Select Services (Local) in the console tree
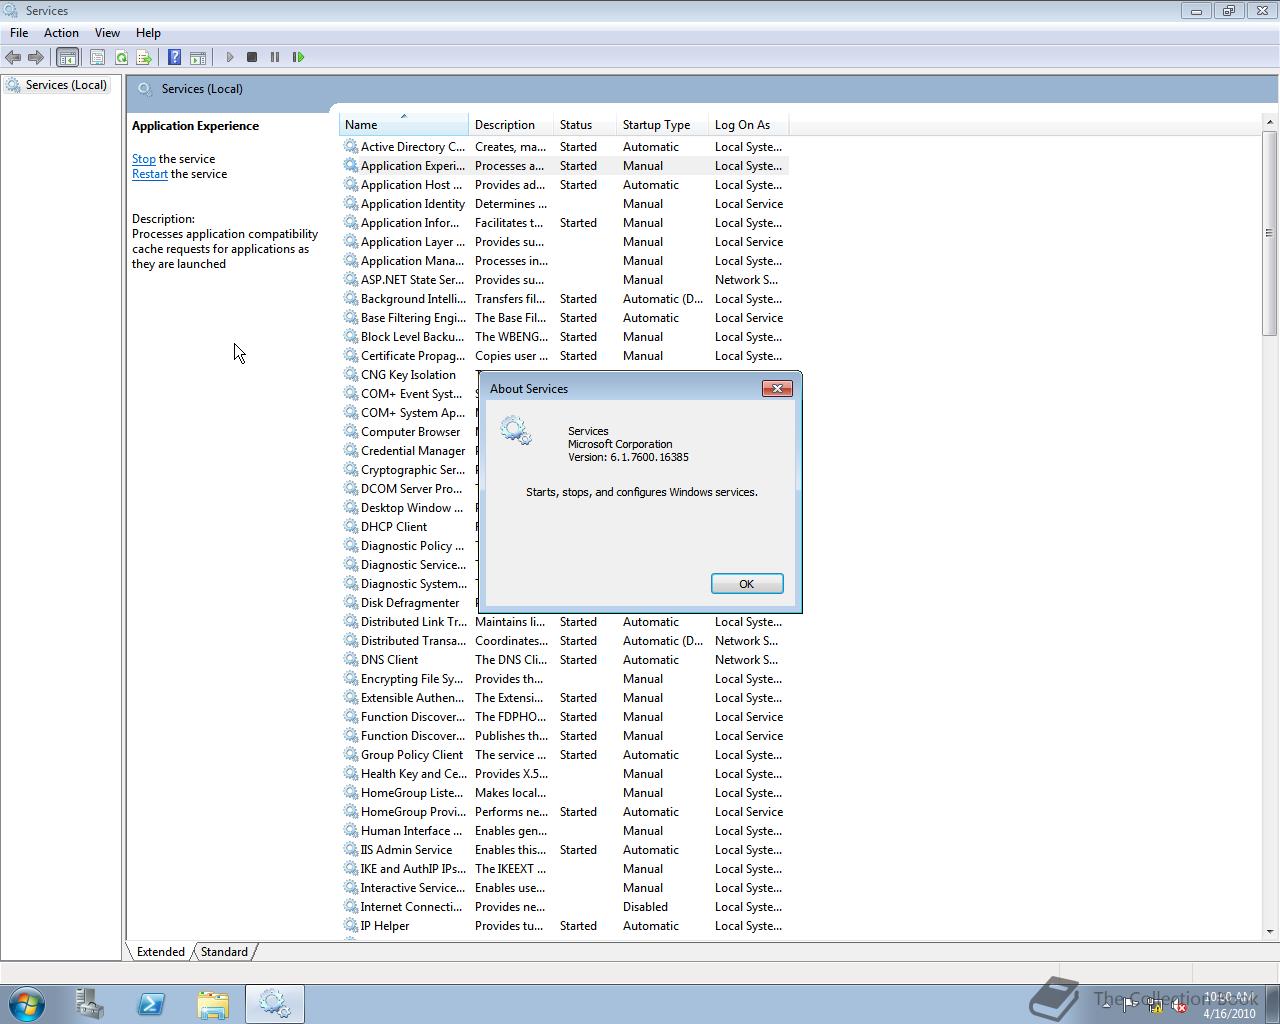Screen dimensions: 1280x1024 (66, 85)
